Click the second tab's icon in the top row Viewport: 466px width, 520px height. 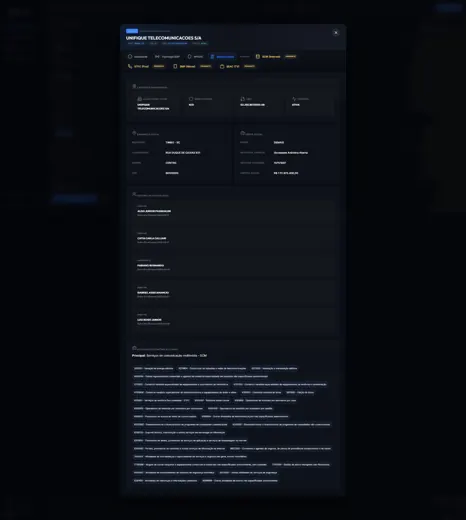point(157,57)
